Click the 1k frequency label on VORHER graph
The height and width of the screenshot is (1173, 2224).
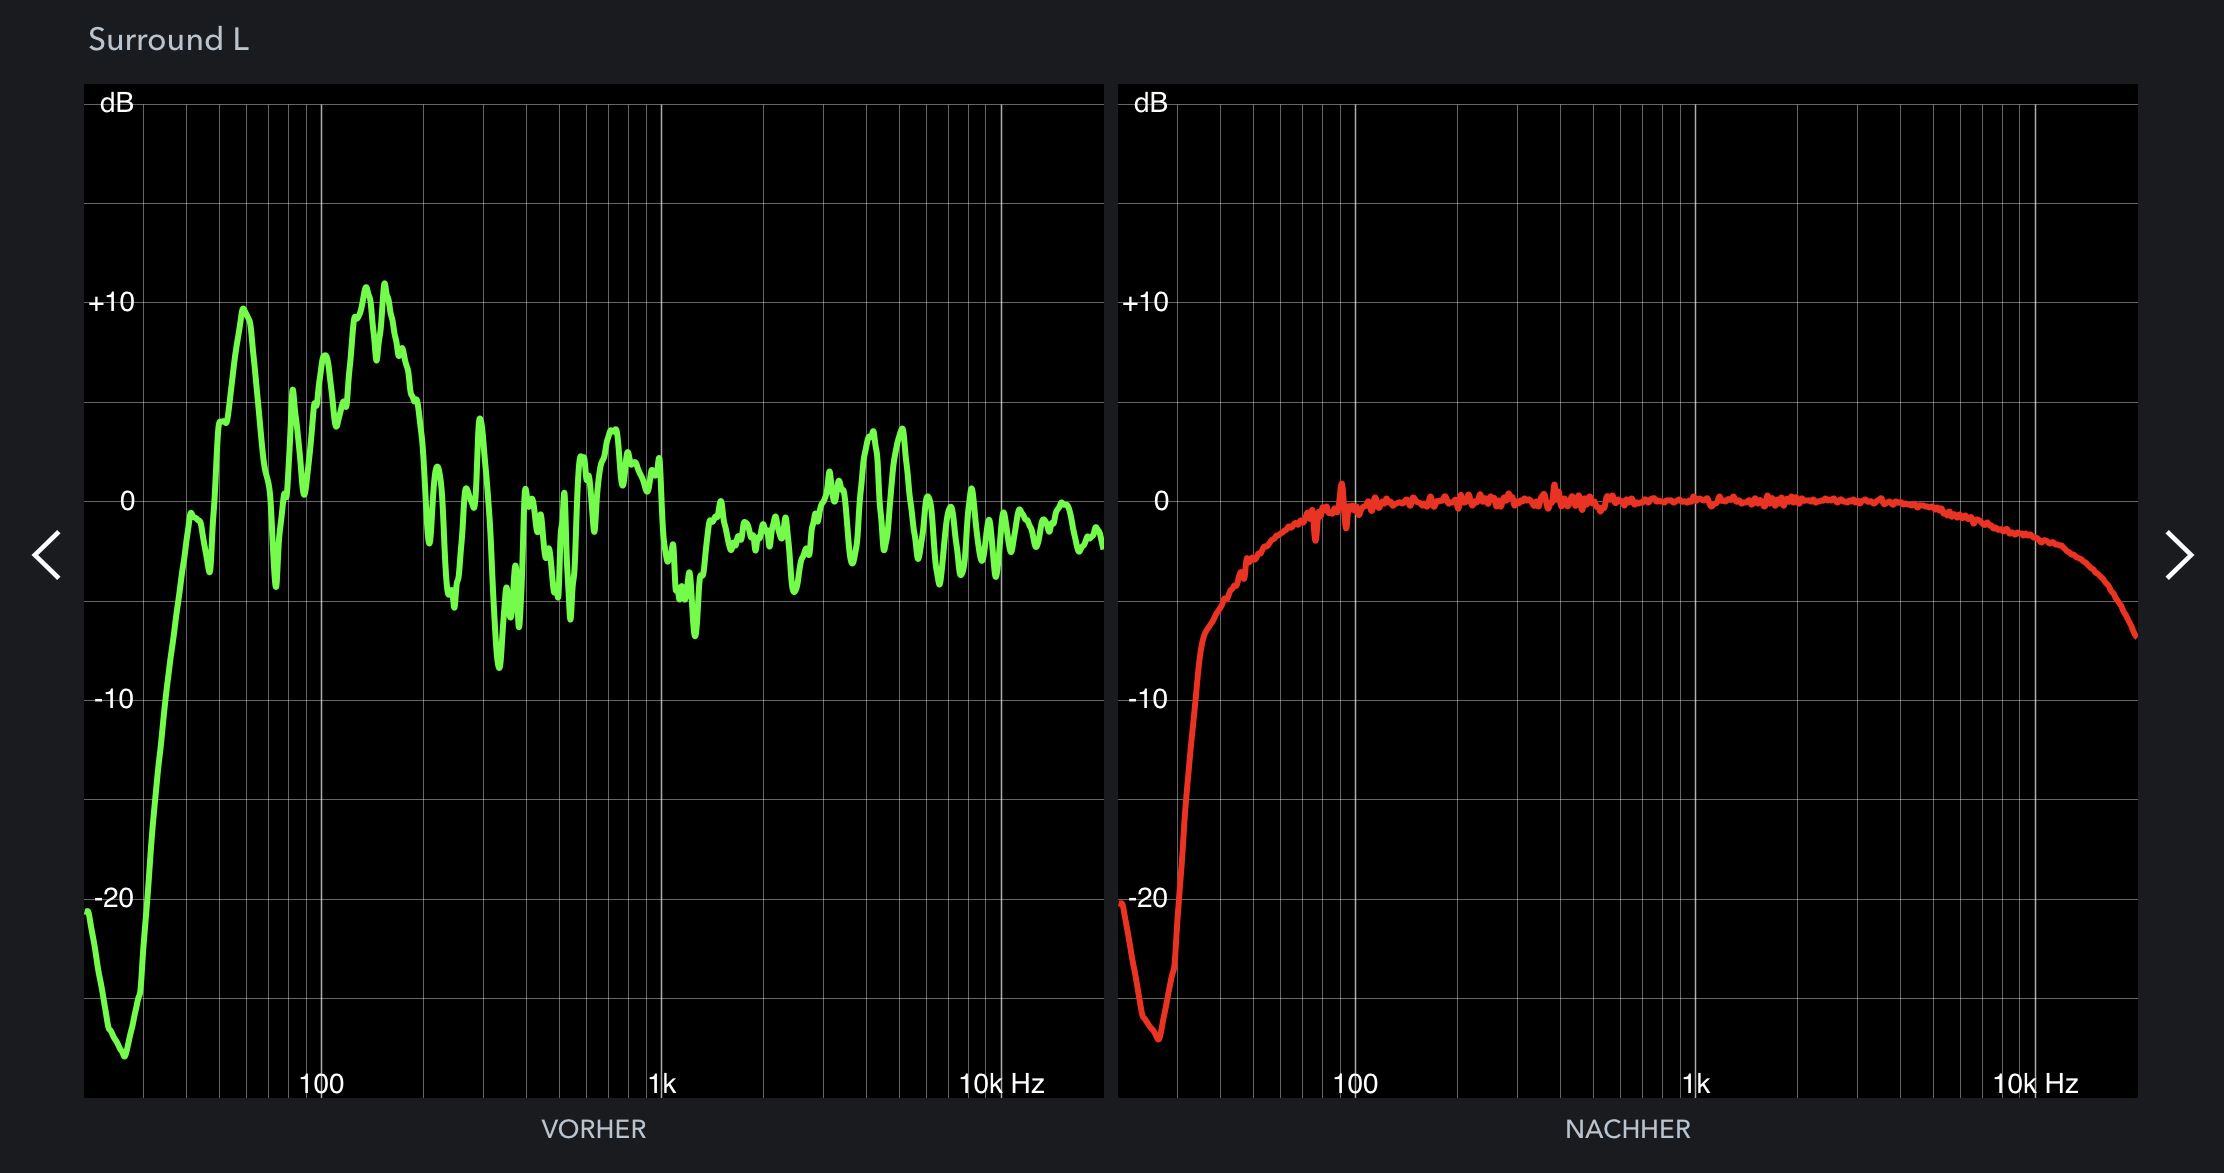point(661,1084)
